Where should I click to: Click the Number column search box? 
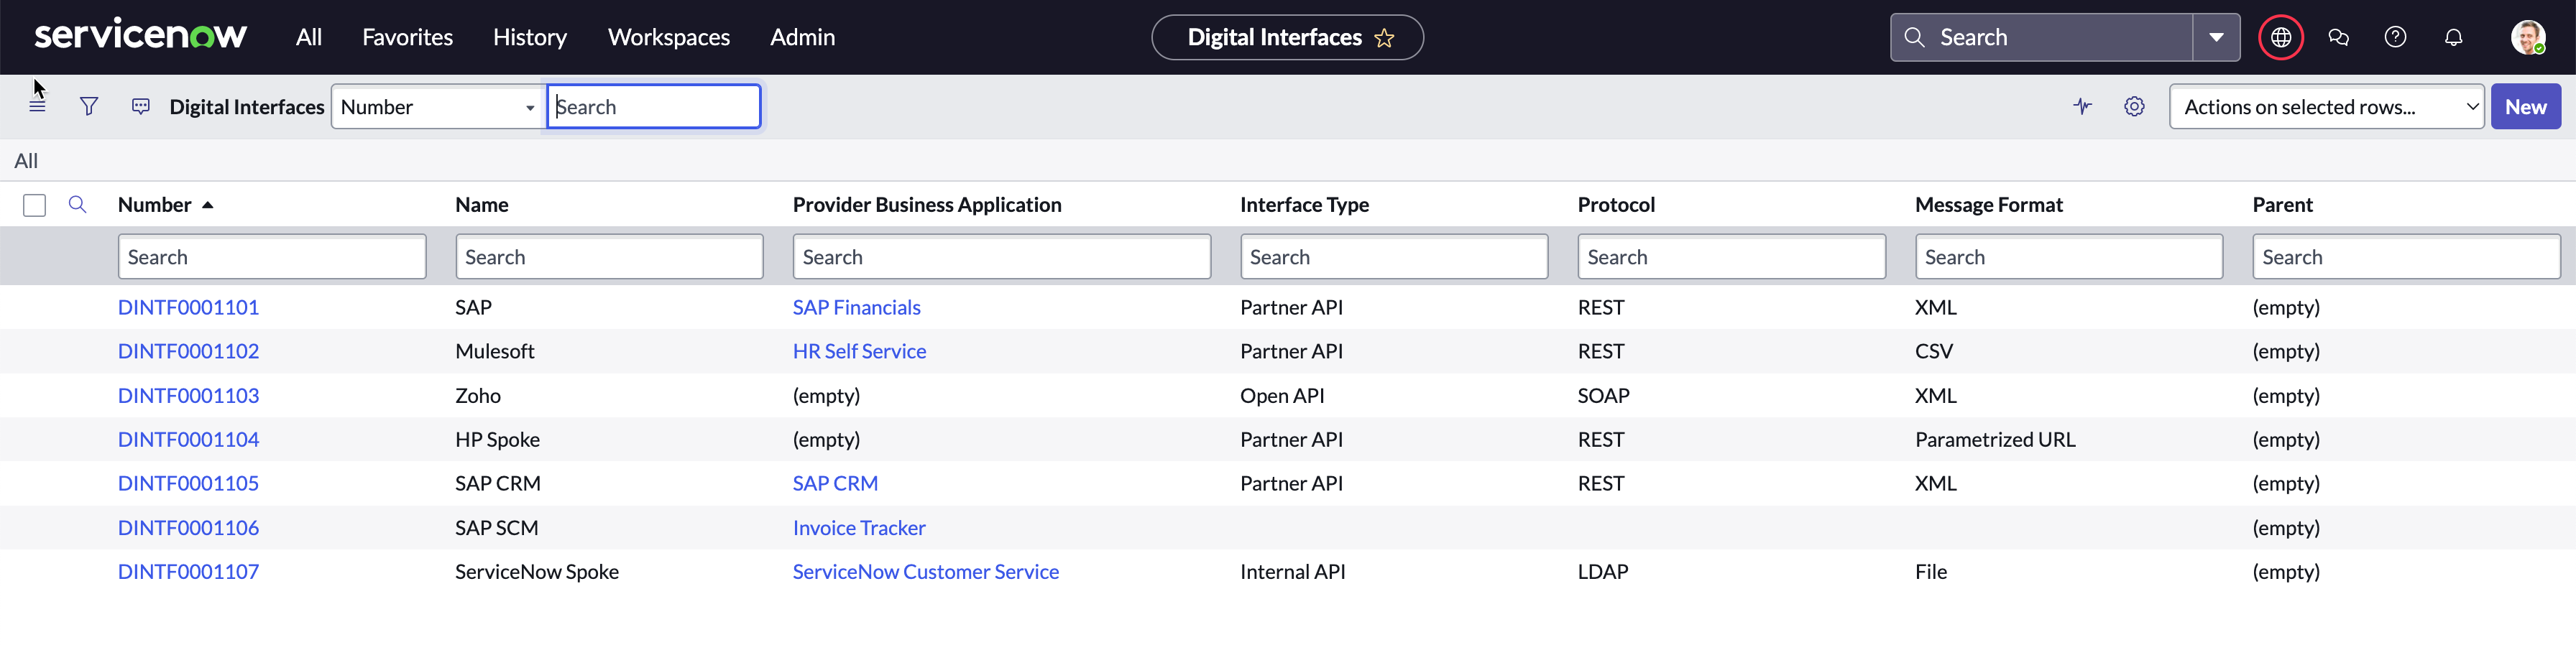[x=272, y=257]
